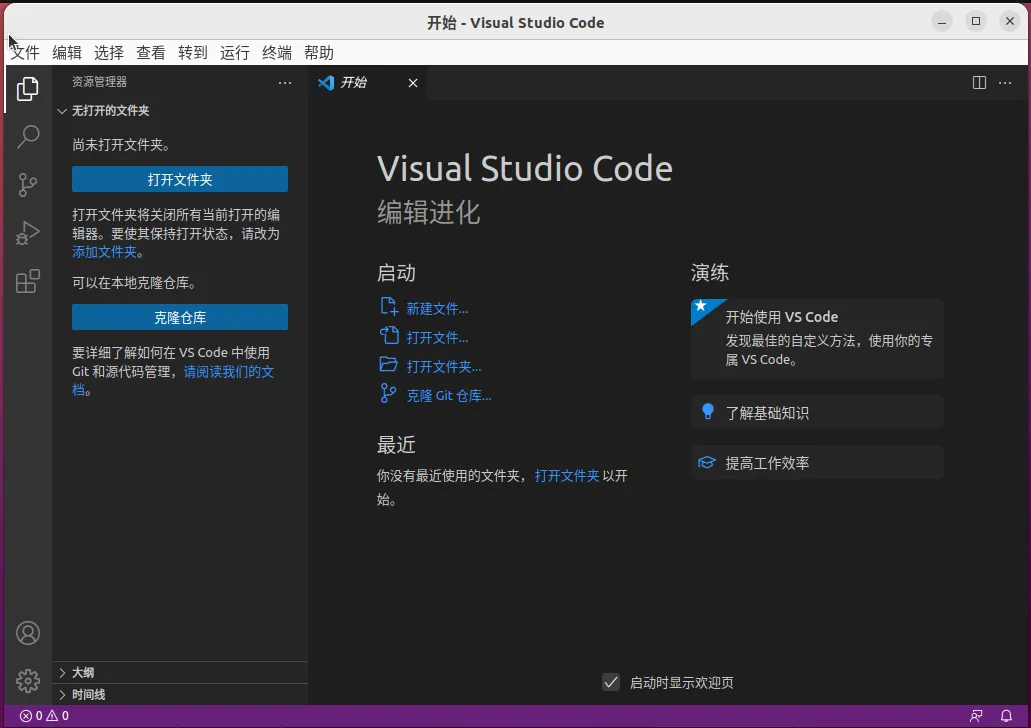Click the lightbulb icon on 了解基础知识
This screenshot has width=1031, height=728.
point(707,412)
